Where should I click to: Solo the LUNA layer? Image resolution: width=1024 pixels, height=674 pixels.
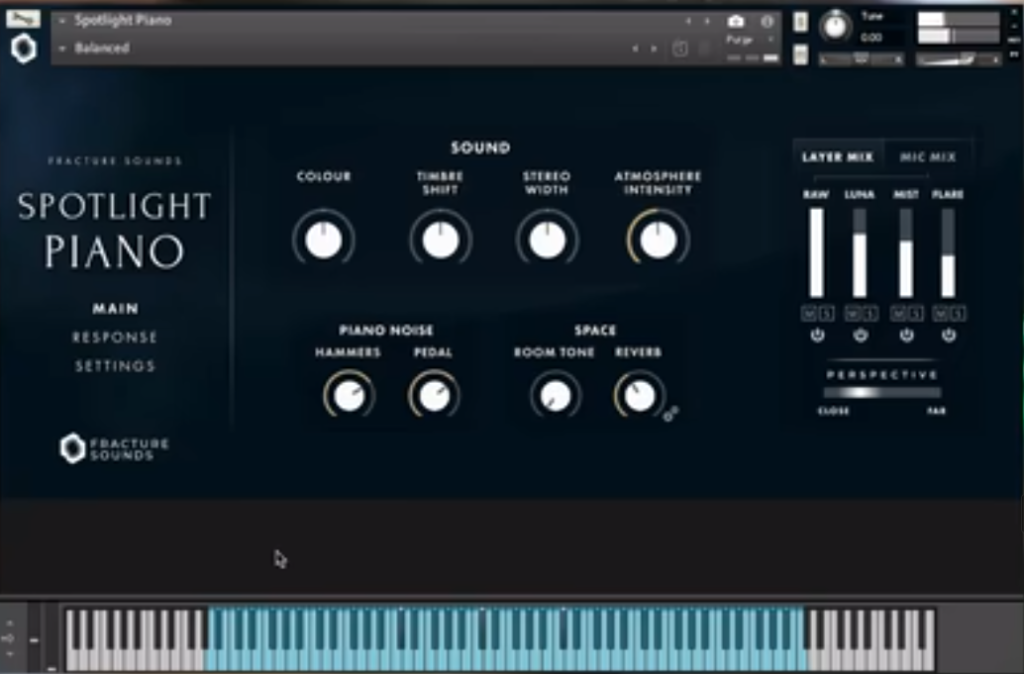pyautogui.click(x=869, y=314)
